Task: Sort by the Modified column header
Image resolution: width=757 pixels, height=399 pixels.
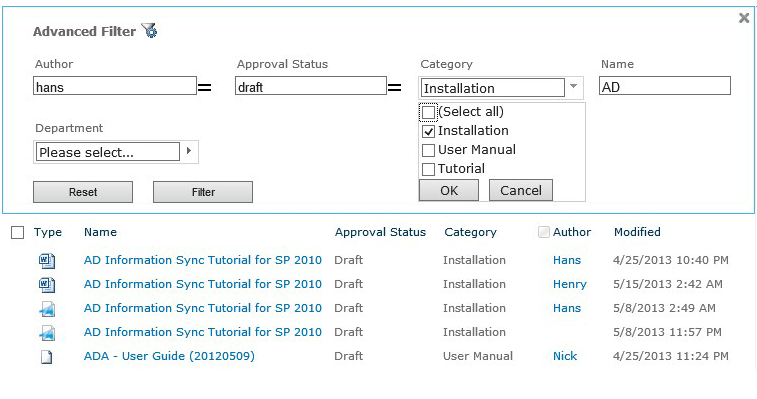Action: coord(637,232)
